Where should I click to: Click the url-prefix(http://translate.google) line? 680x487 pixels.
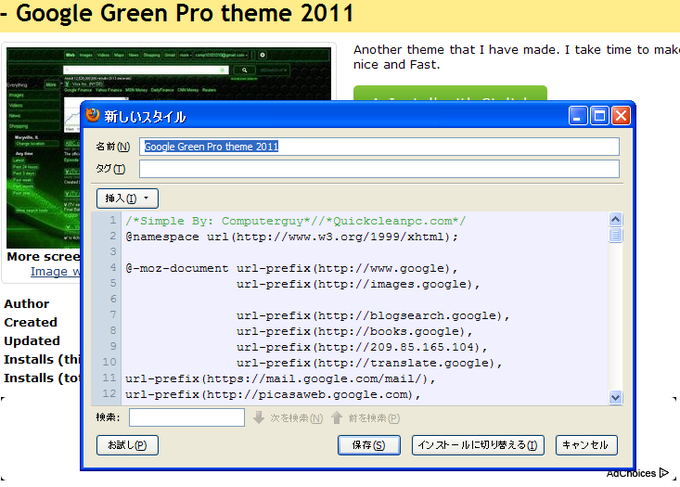369,363
